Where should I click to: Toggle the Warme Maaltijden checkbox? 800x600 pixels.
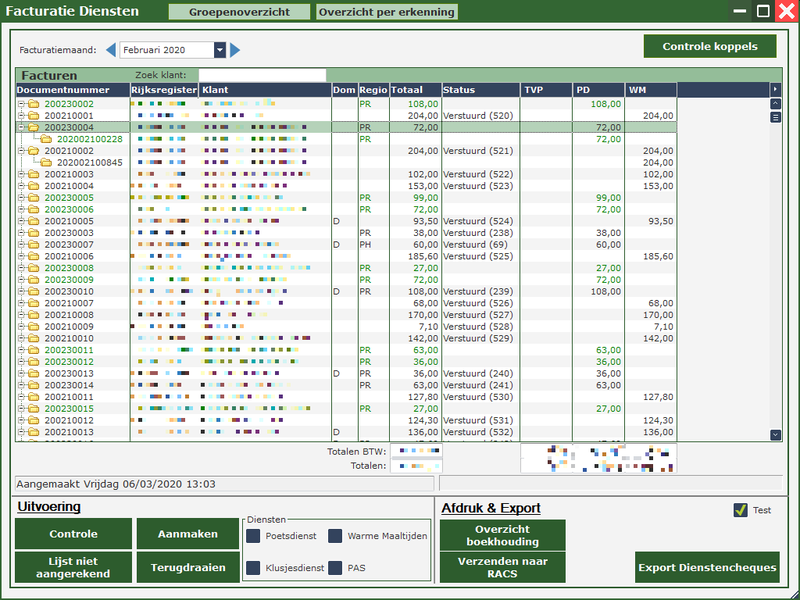[x=336, y=536]
